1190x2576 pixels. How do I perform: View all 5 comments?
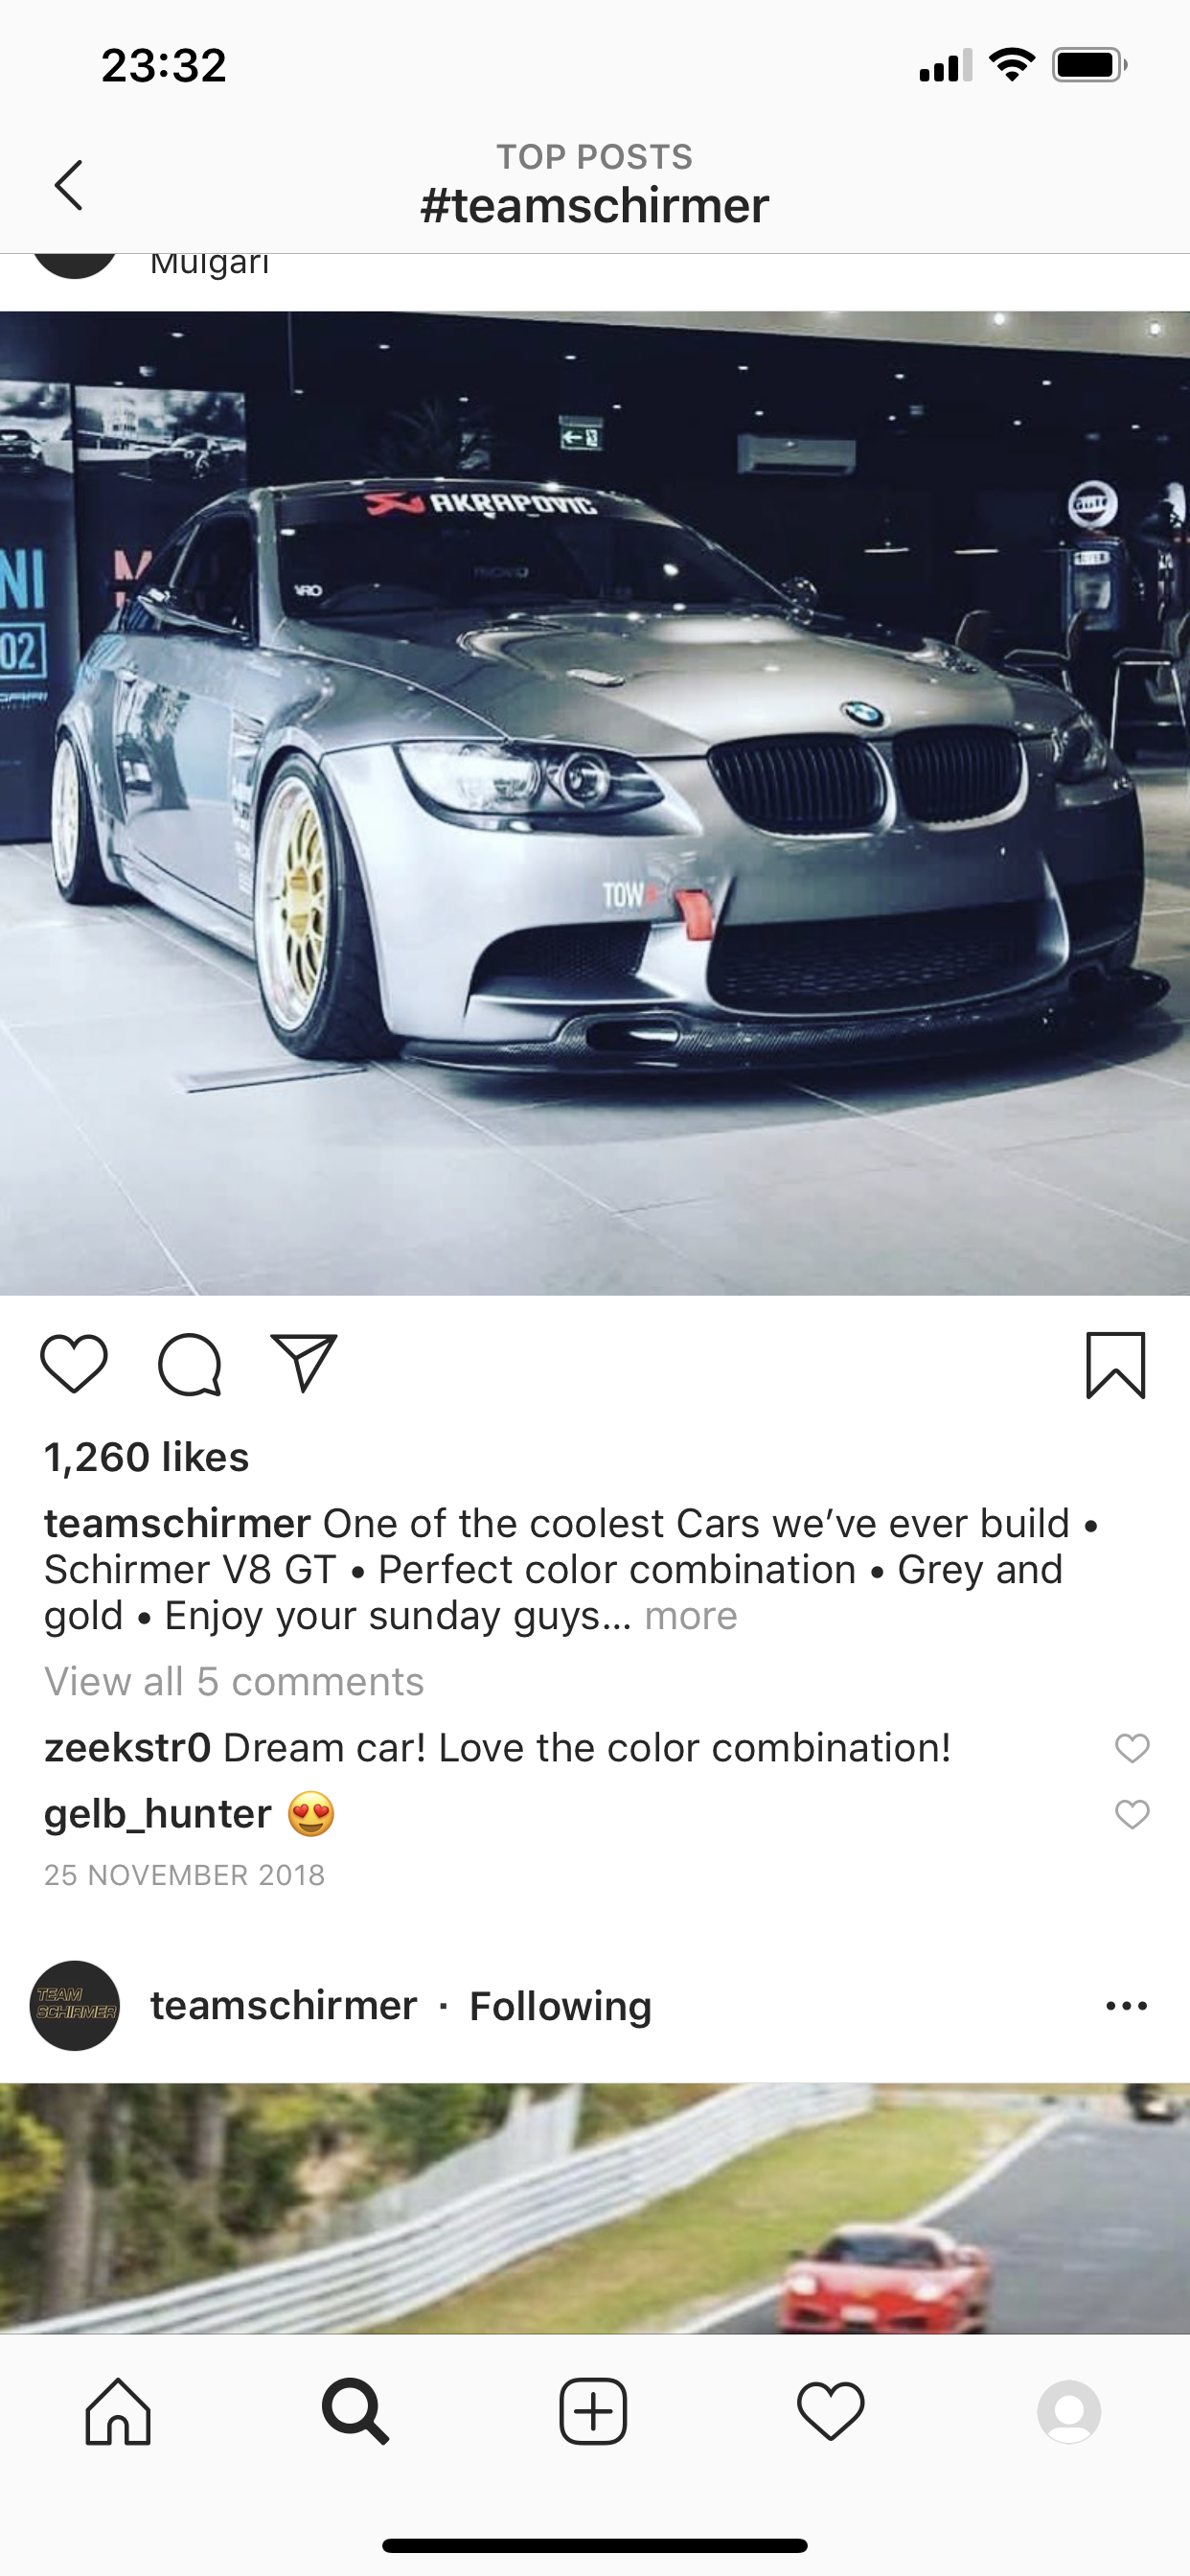[x=234, y=1681]
